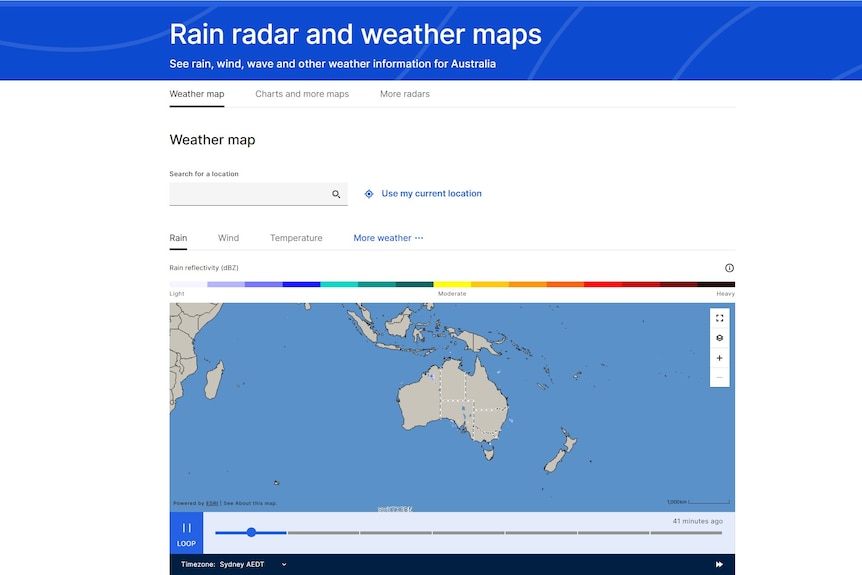Zoom out on the weather map
862x575 pixels.
[x=719, y=378]
